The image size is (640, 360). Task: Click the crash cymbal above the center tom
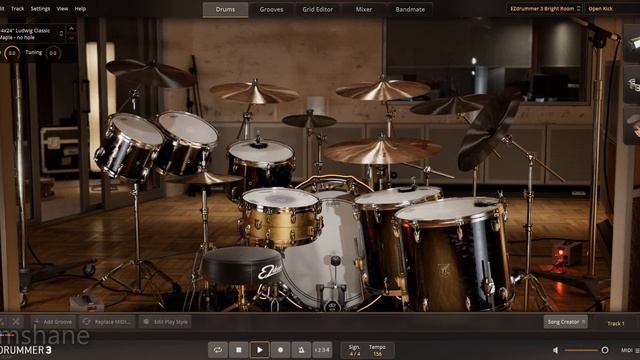254,93
